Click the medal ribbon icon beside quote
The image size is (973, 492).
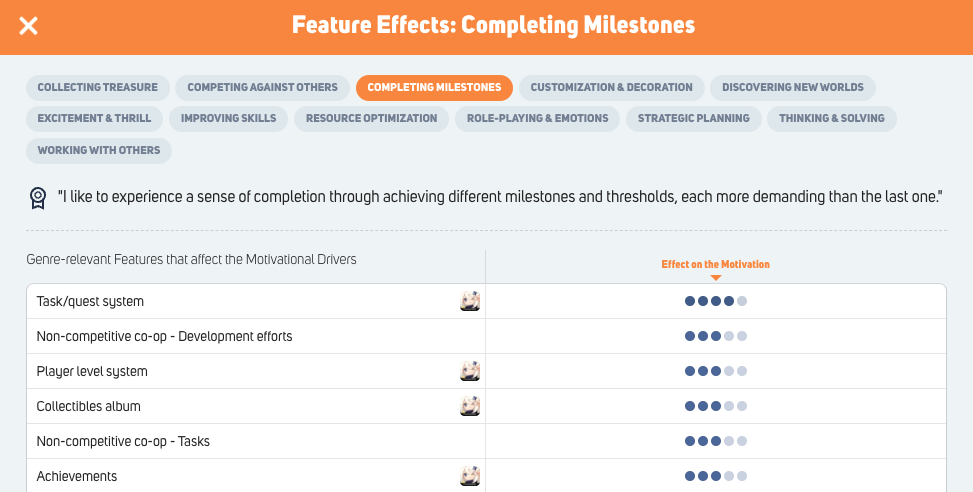[x=38, y=198]
